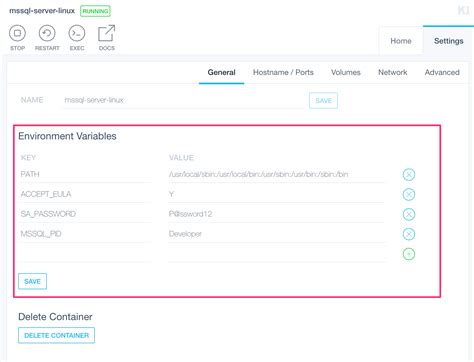Click the DELETE CONTAINER button
The image size is (474, 362).
(56, 335)
